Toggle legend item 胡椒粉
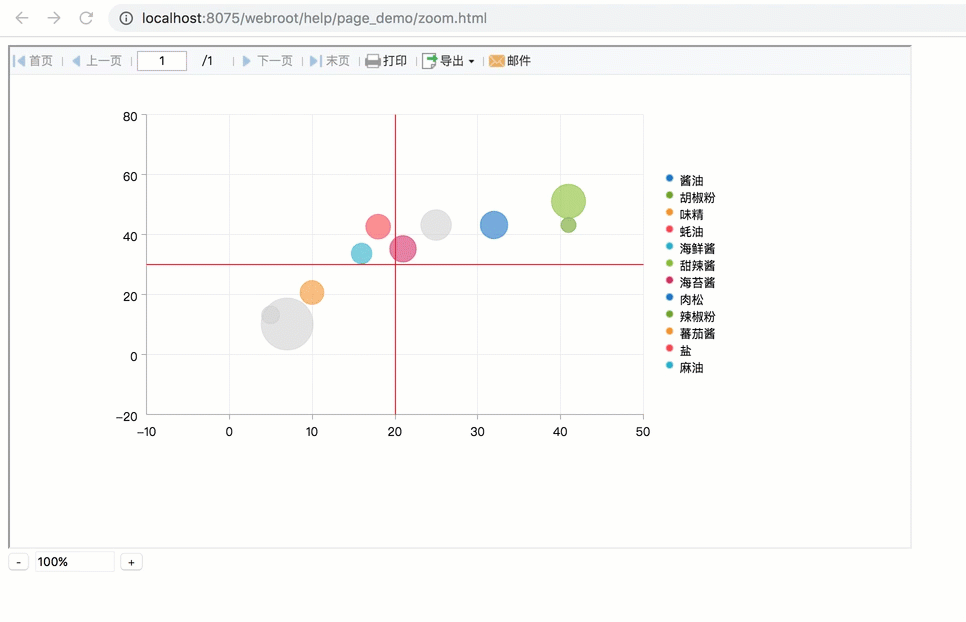The image size is (966, 622). pos(691,198)
